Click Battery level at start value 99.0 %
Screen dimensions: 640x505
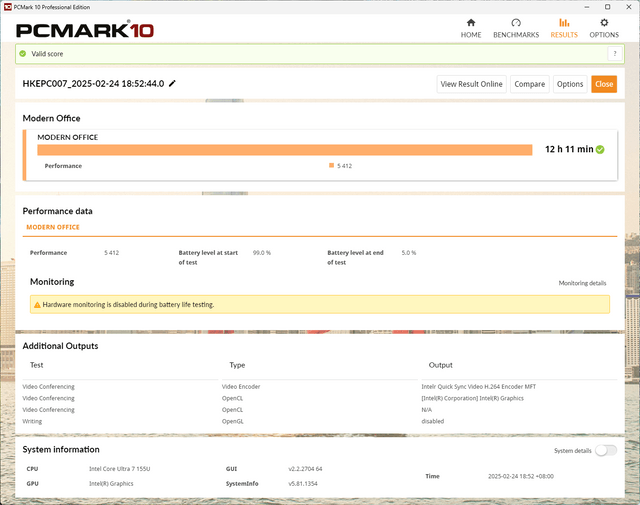262,253
